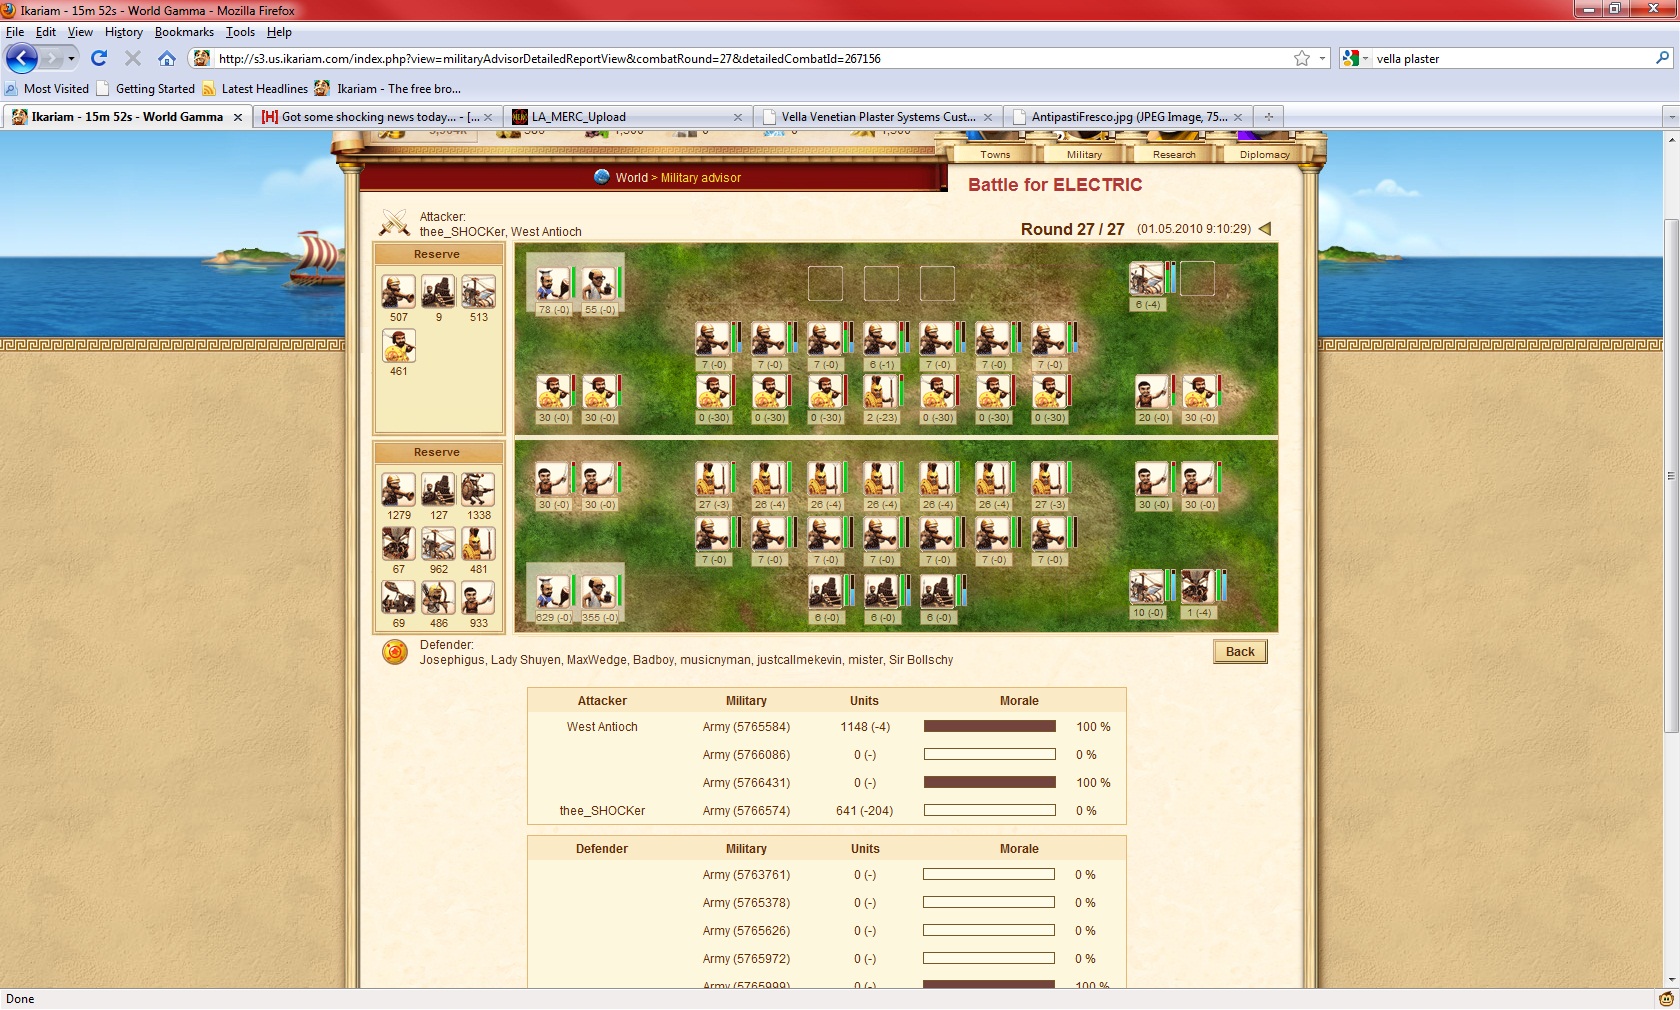Open the Bookmarks menu

click(184, 32)
